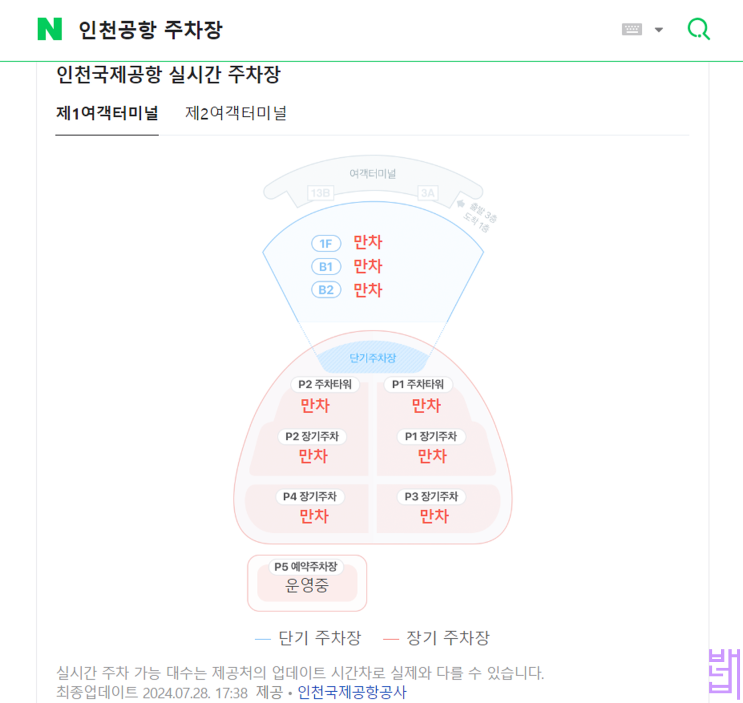Viewport: 743px width, 703px height.
Task: Switch to 제2여객터미널 tab
Action: click(x=236, y=114)
